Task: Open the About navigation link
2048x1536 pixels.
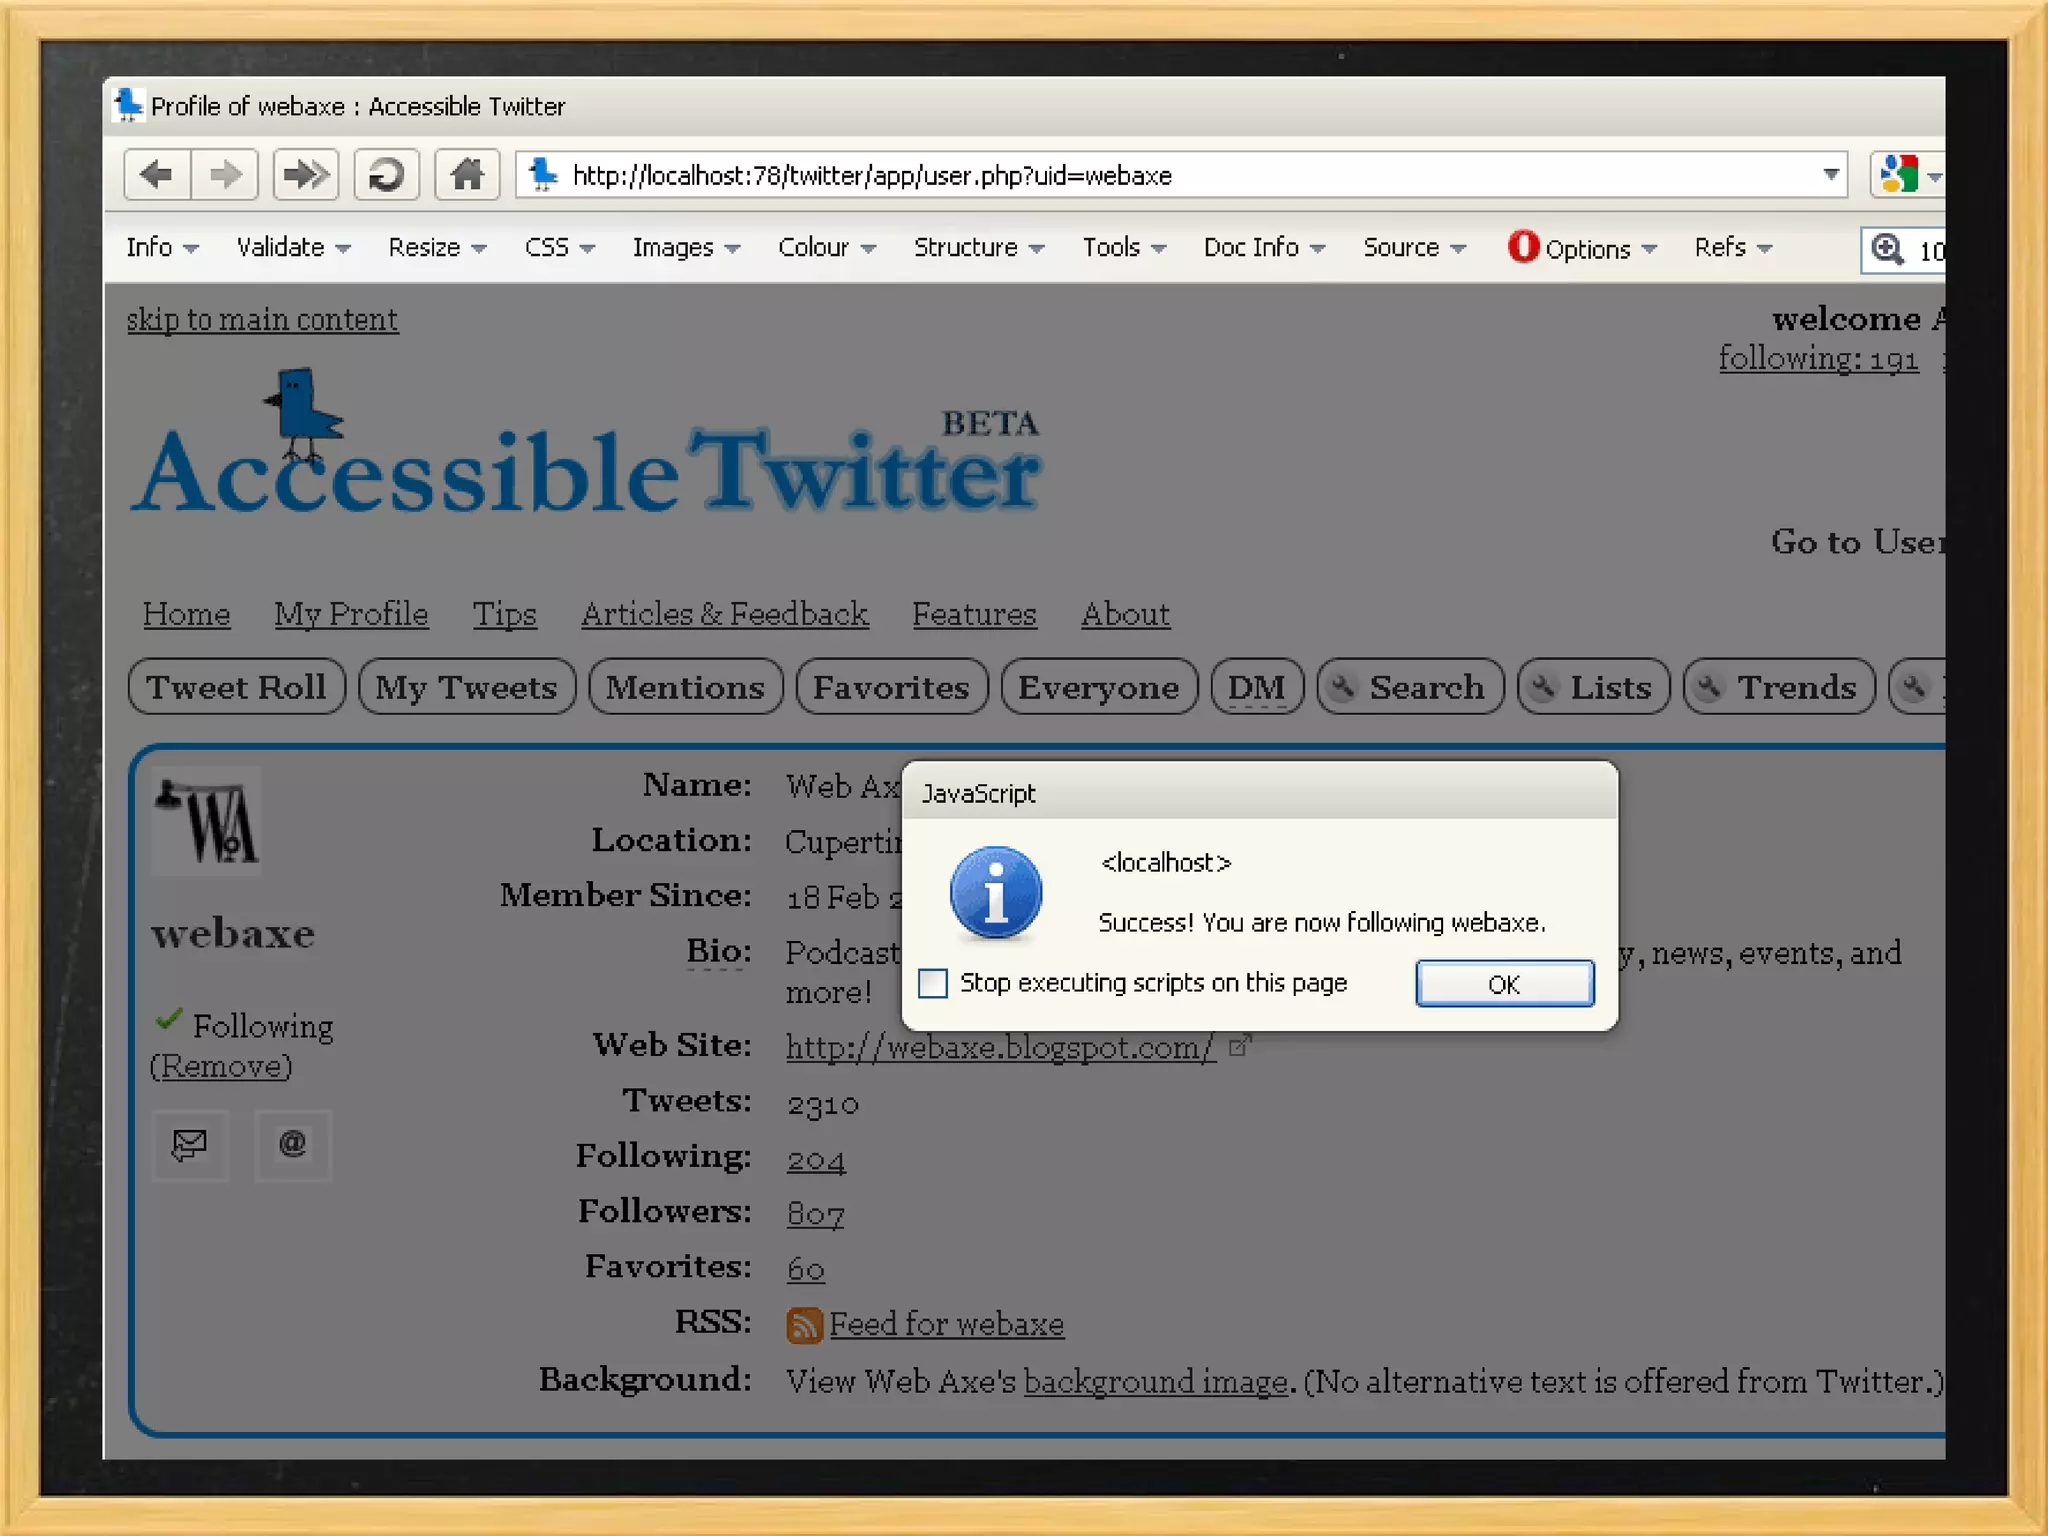Action: tap(1125, 613)
